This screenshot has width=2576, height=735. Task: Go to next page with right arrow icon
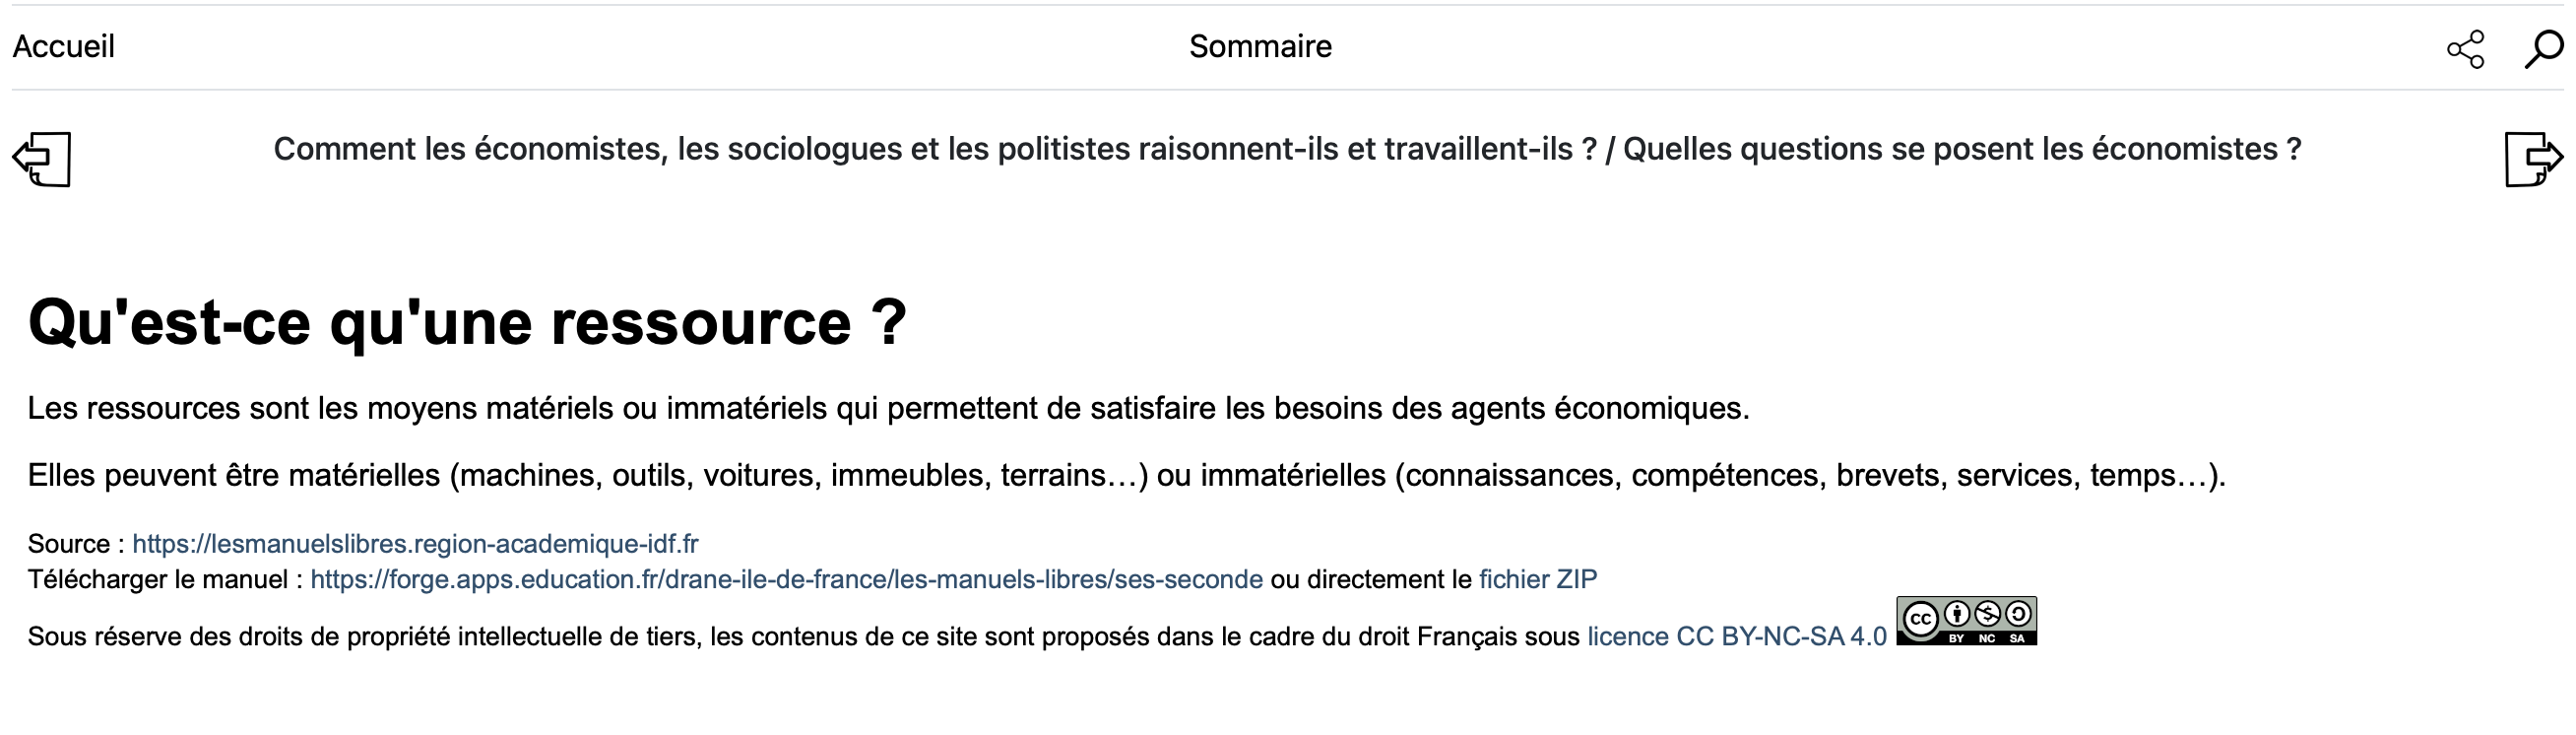click(x=2533, y=158)
